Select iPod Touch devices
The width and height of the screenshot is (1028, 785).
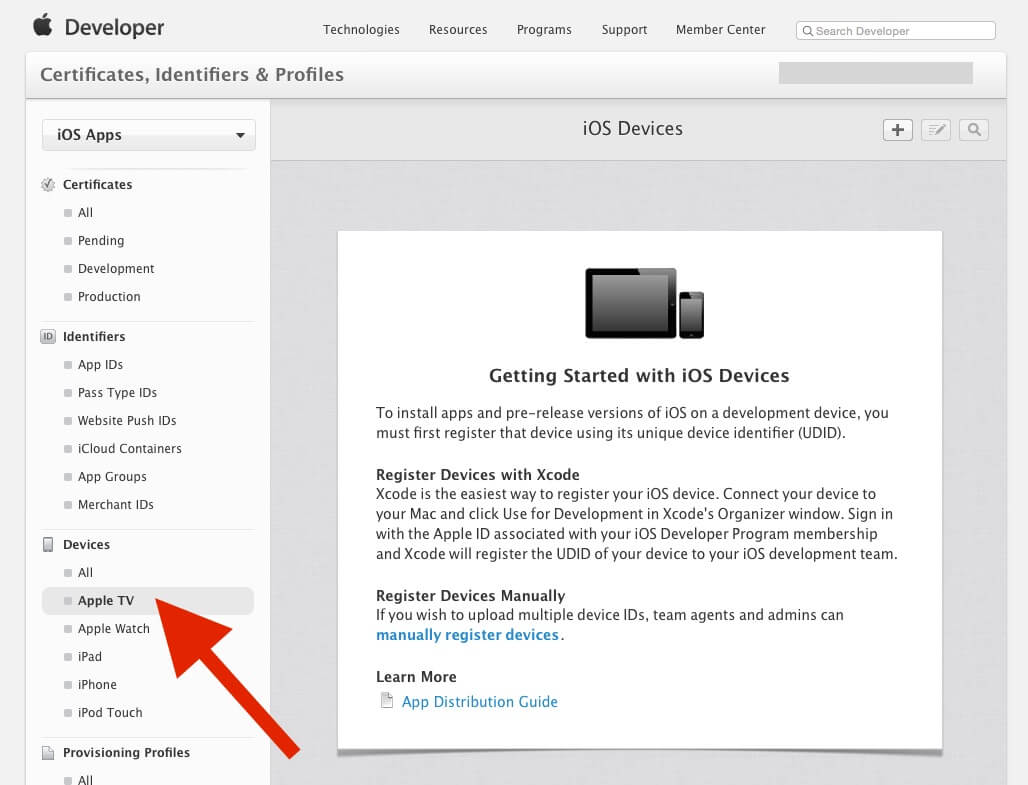(110, 713)
